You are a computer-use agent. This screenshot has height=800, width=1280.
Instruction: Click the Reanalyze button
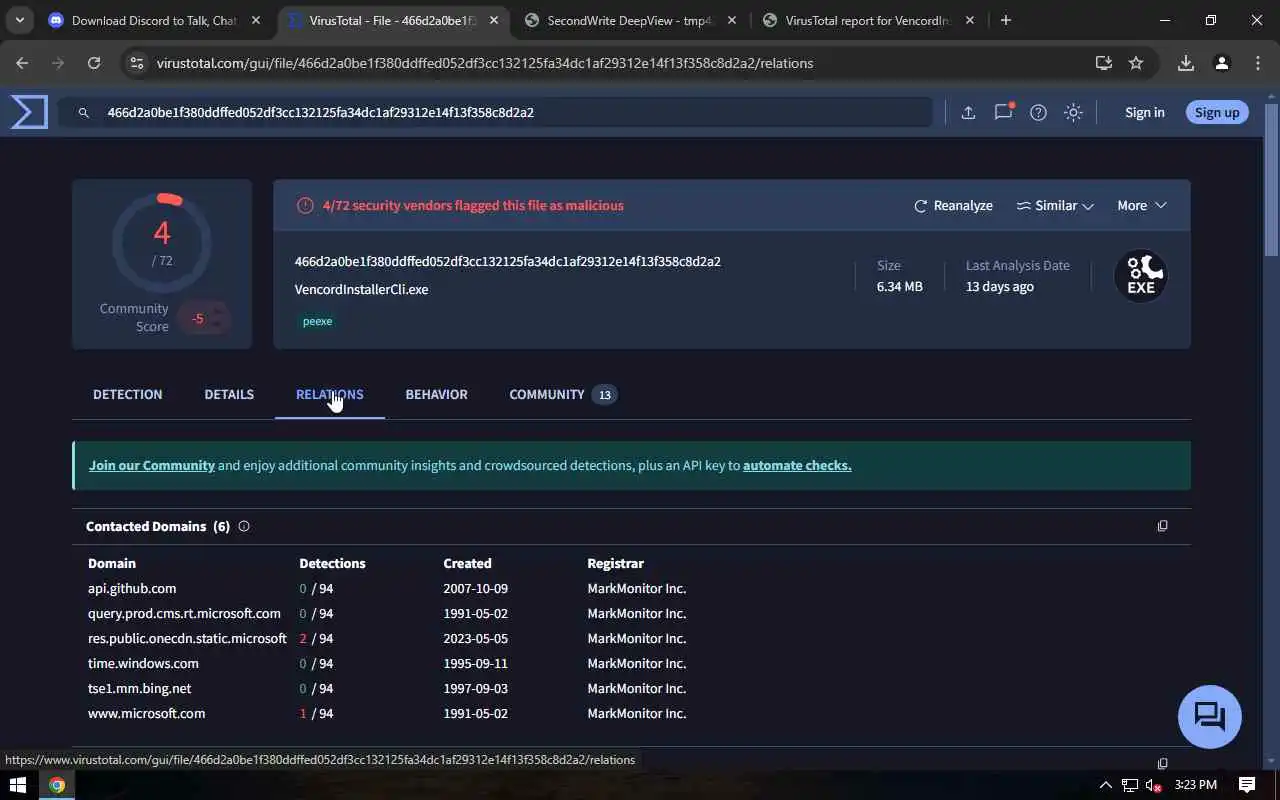point(953,205)
